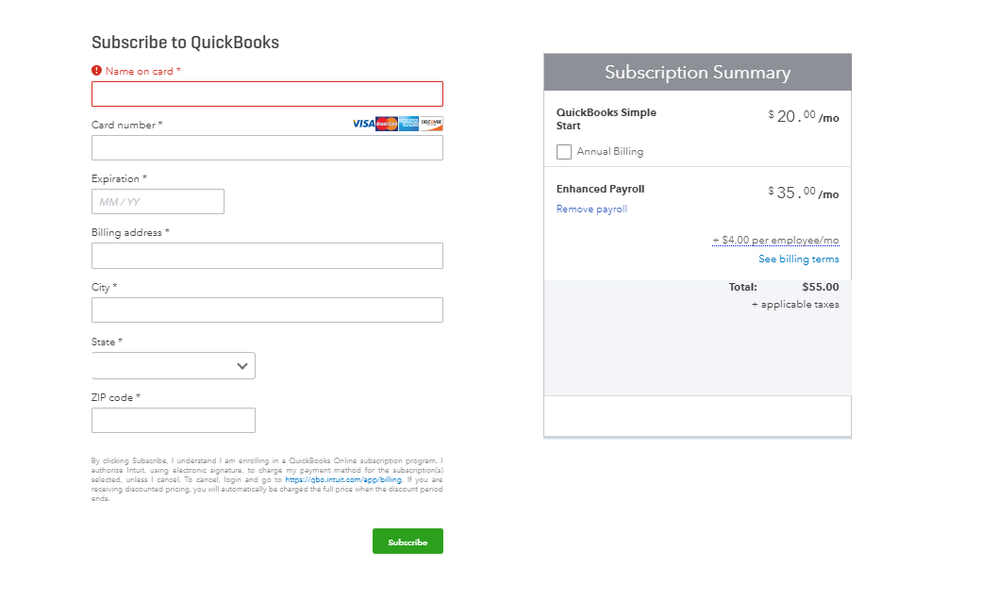Click the Billing address input box

(267, 256)
